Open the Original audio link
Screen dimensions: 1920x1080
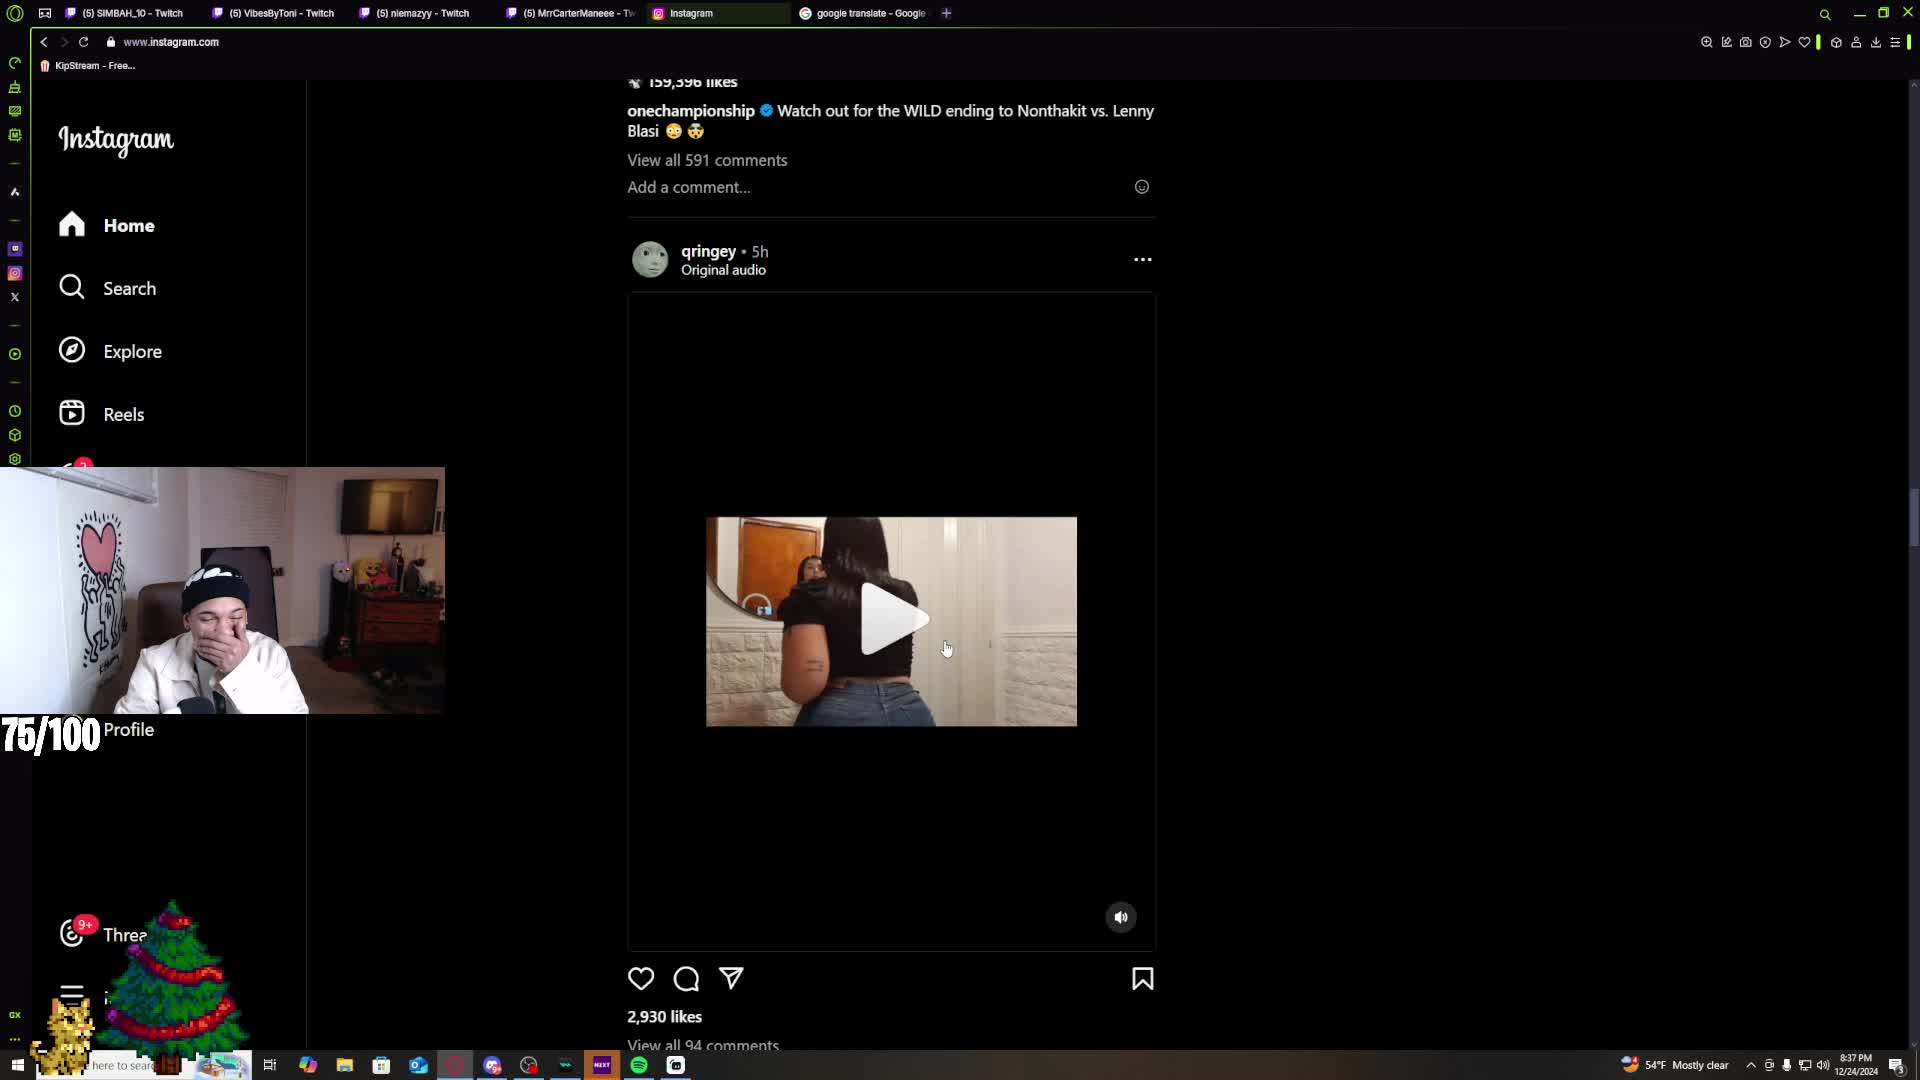point(723,270)
